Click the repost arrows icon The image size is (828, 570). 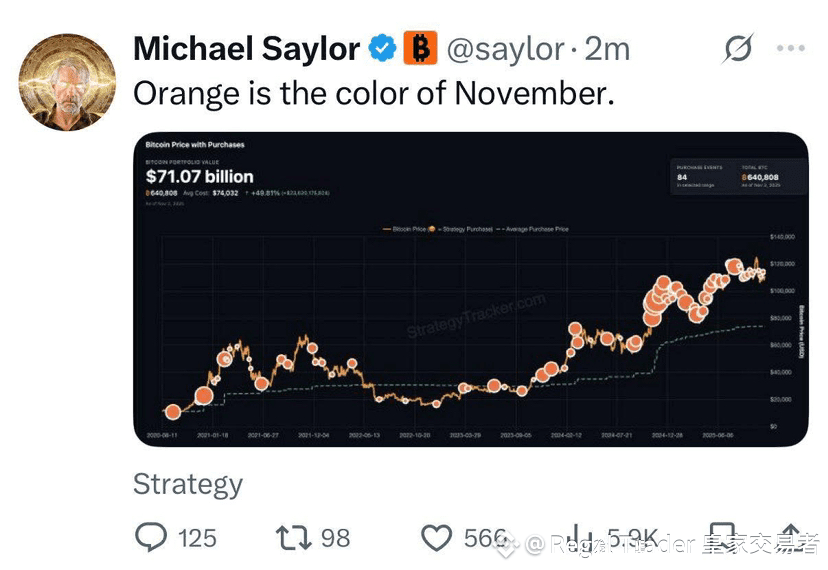(x=293, y=538)
